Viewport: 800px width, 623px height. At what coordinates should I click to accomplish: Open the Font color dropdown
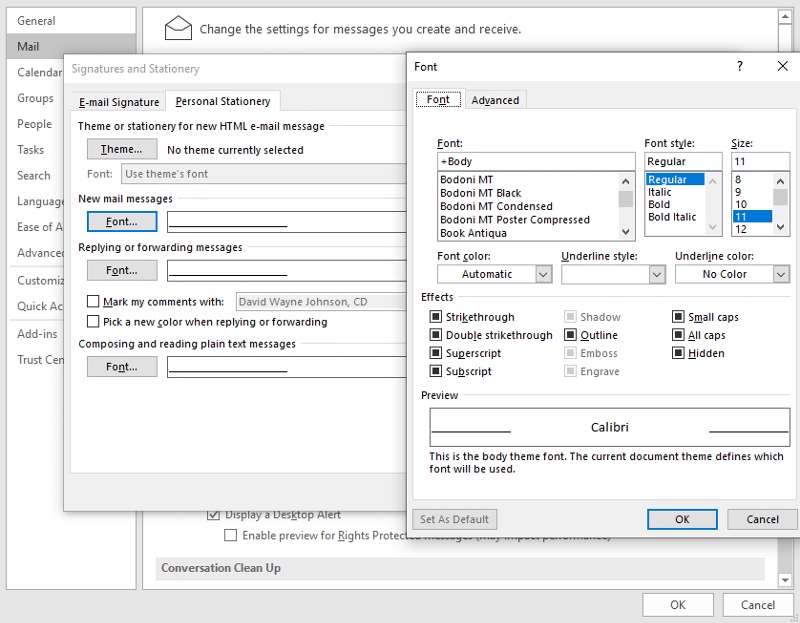click(495, 274)
